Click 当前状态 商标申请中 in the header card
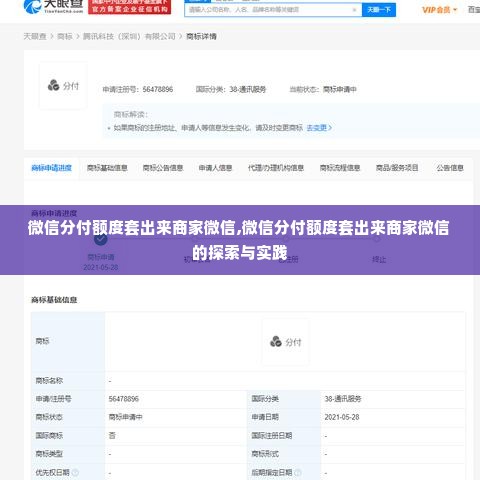480x480 pixels. click(x=323, y=89)
